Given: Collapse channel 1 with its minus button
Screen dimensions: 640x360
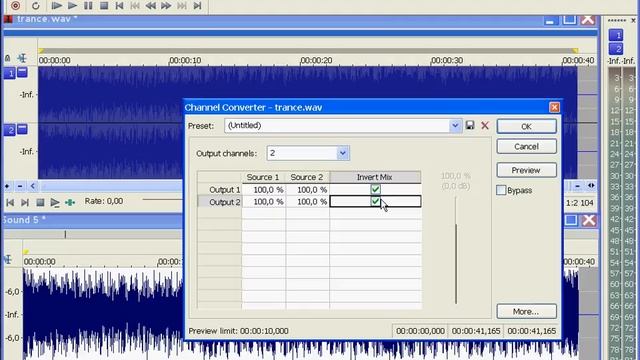Looking at the screenshot, I should pyautogui.click(x=22, y=72).
